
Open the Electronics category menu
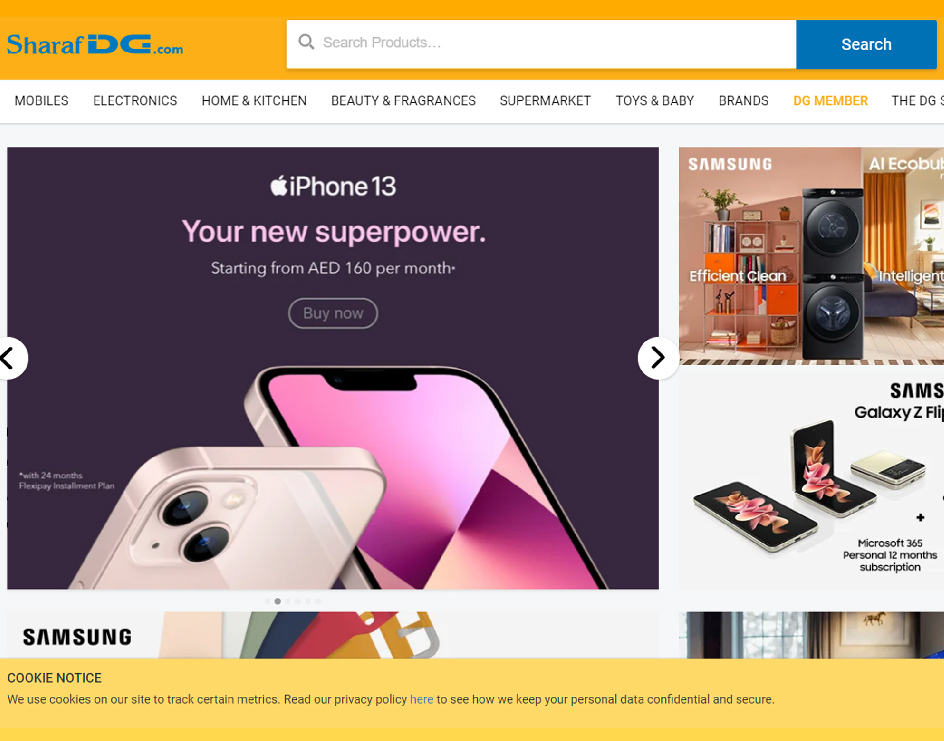point(135,101)
